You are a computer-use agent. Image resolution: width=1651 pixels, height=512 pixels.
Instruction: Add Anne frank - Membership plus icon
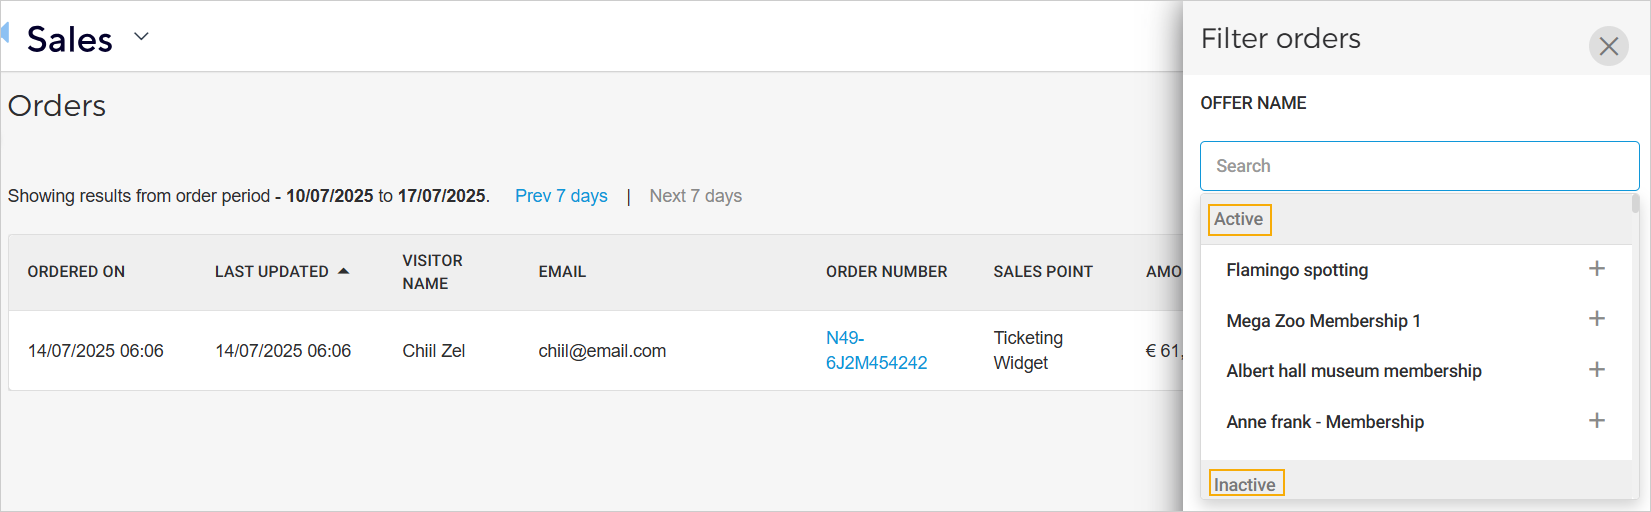click(x=1596, y=420)
